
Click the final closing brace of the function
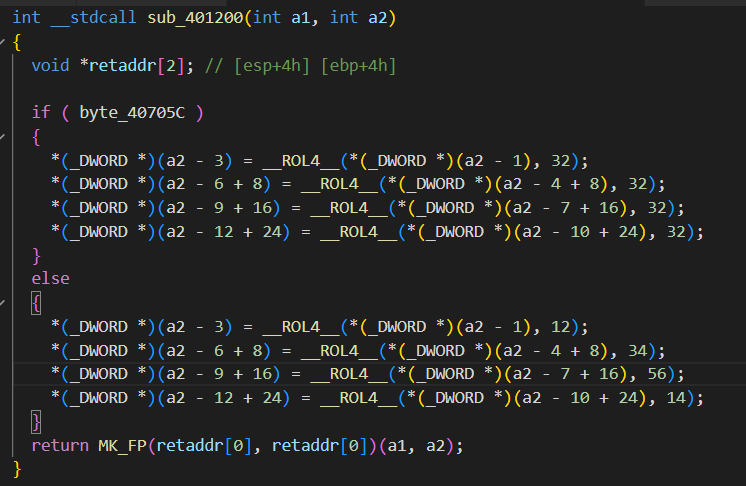point(18,467)
